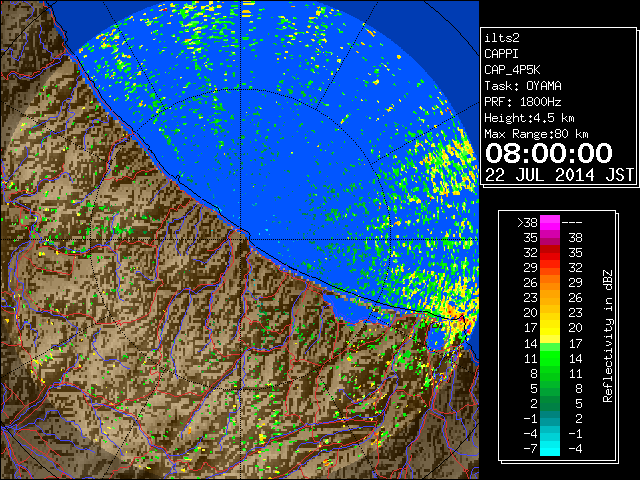Screen dimensions: 640x480
Task: Click the 'Task: OYAMA' text
Action: pos(523,86)
